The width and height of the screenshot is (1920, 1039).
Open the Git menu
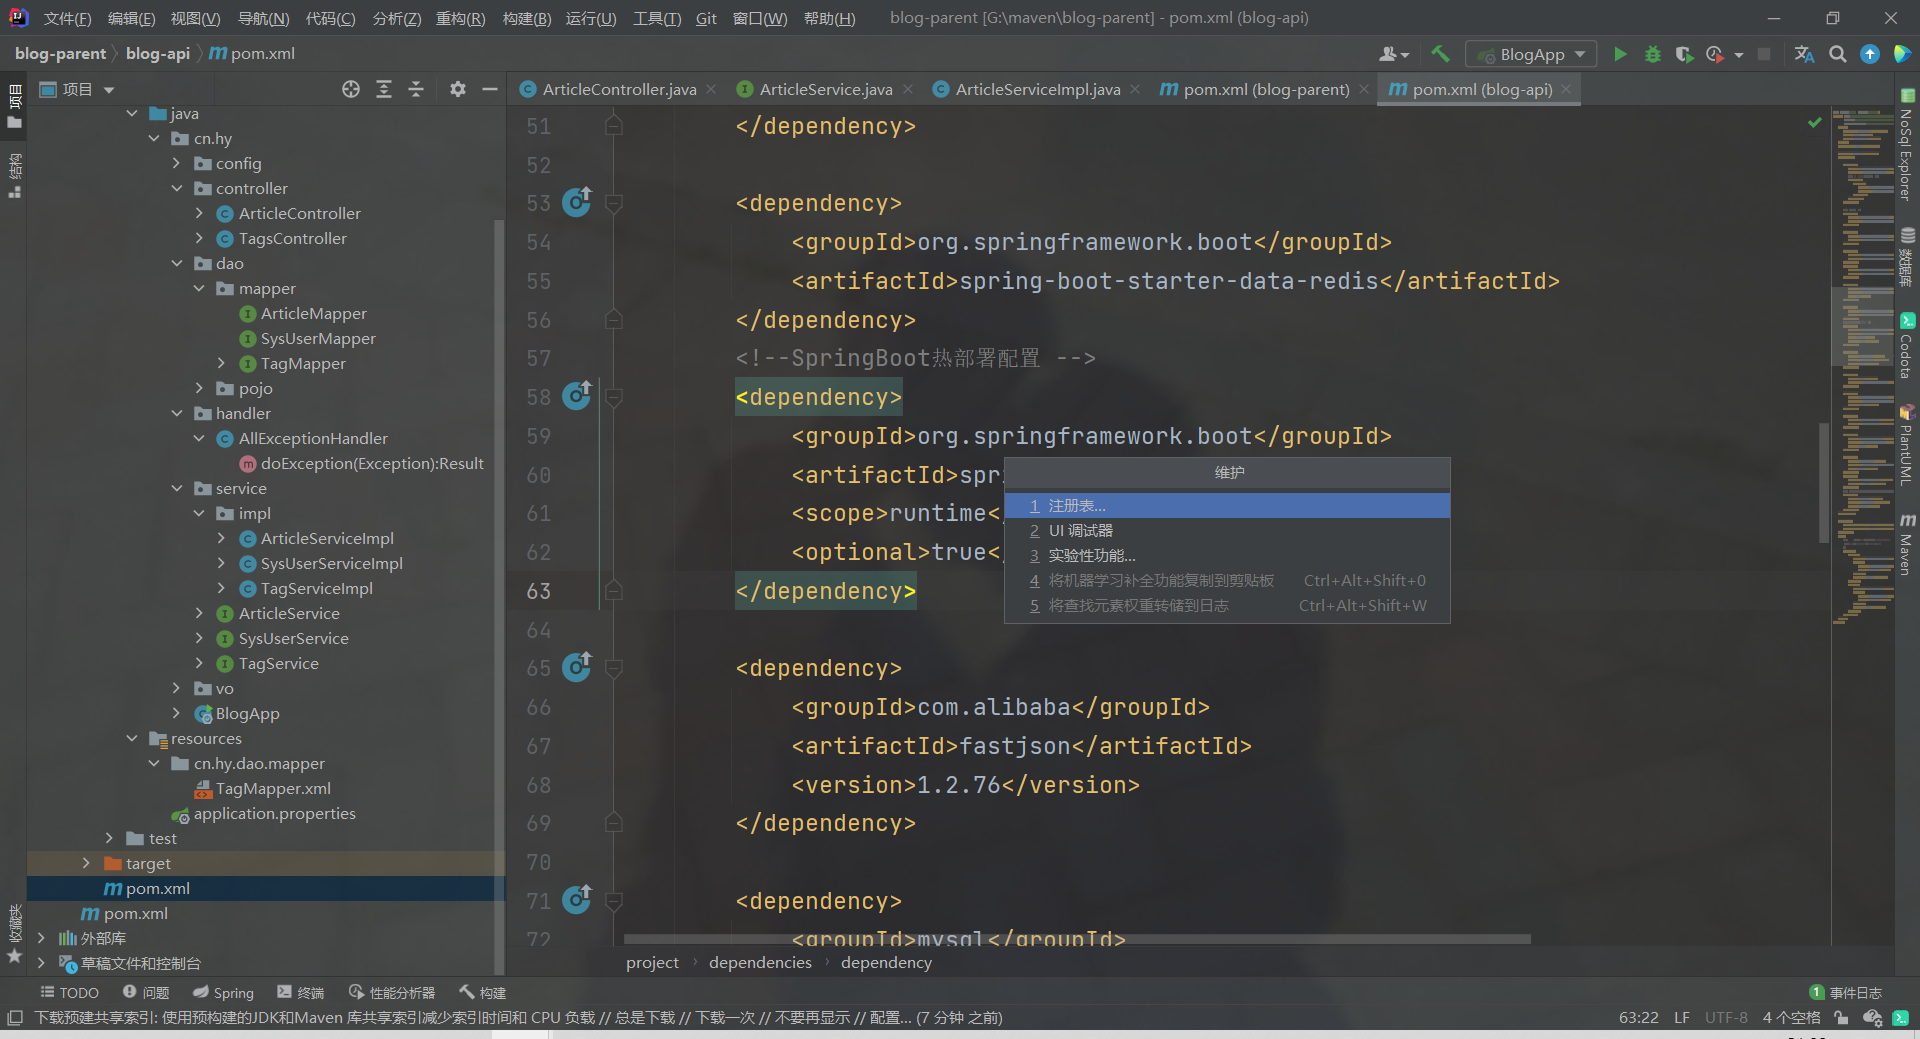pyautogui.click(x=706, y=18)
